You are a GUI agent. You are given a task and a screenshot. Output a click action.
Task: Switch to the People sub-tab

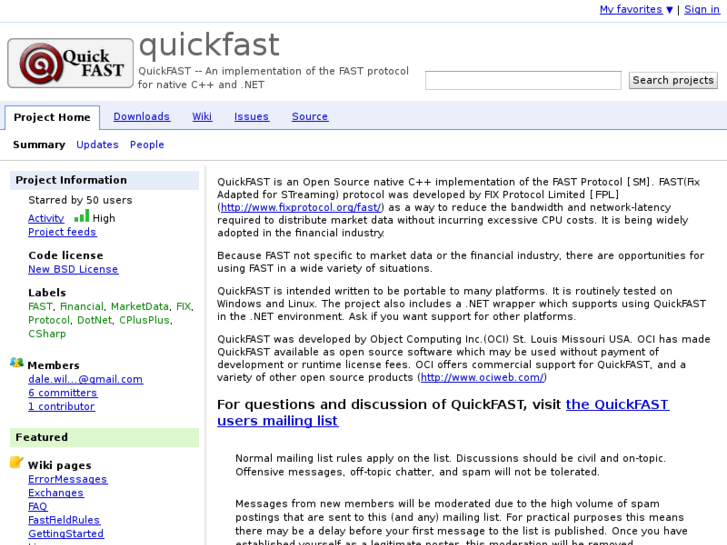click(147, 145)
